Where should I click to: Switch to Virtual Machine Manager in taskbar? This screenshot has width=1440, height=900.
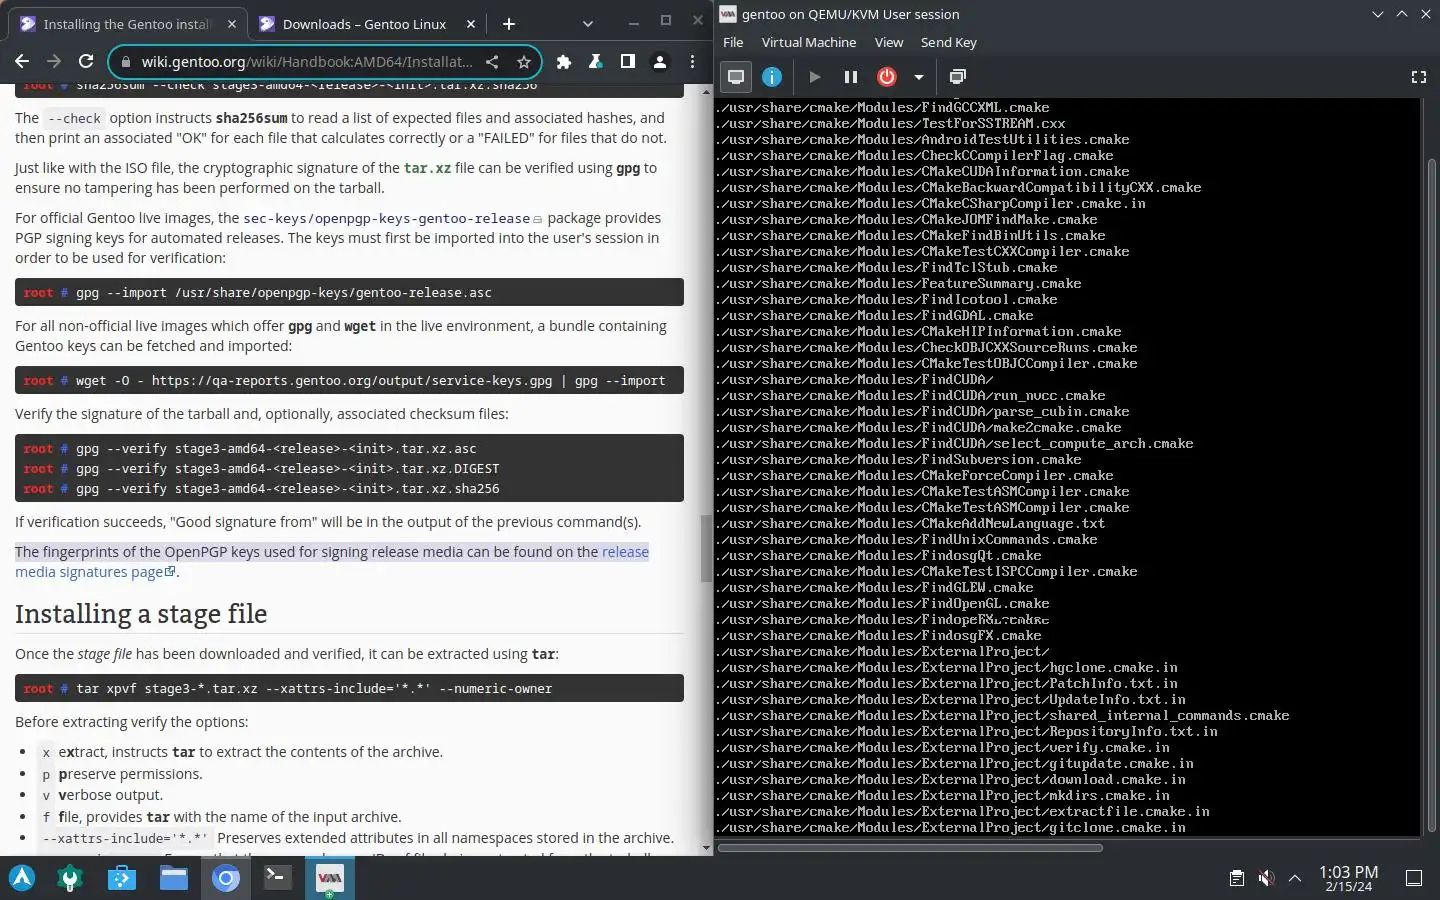(329, 878)
